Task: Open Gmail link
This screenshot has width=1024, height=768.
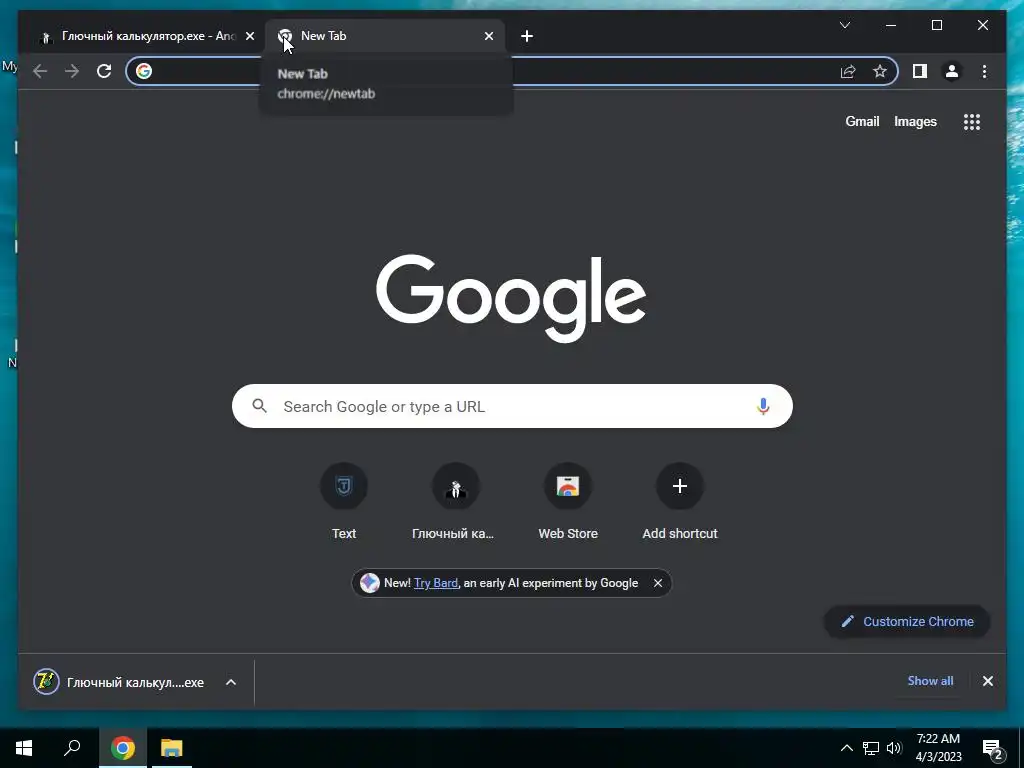Action: tap(862, 121)
